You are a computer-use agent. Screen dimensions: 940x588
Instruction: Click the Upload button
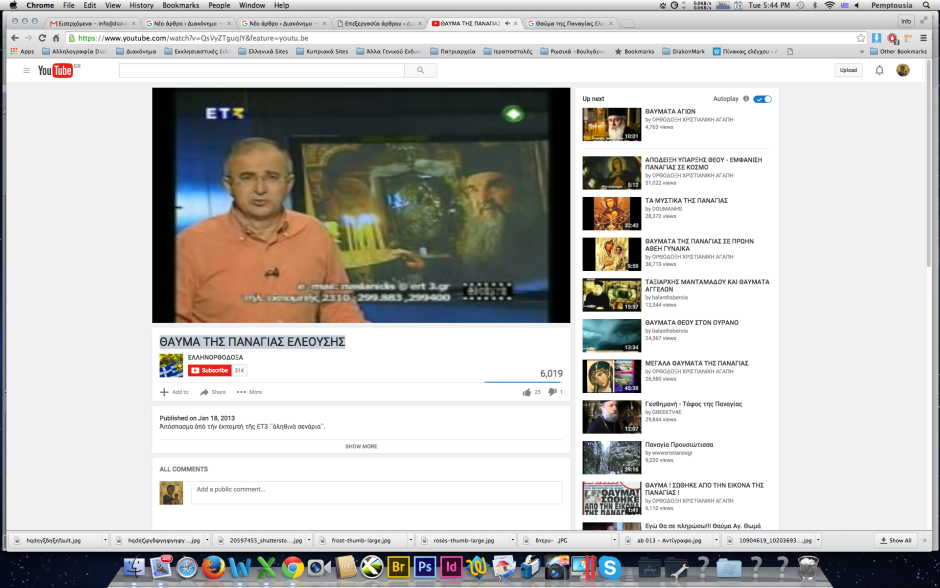848,70
